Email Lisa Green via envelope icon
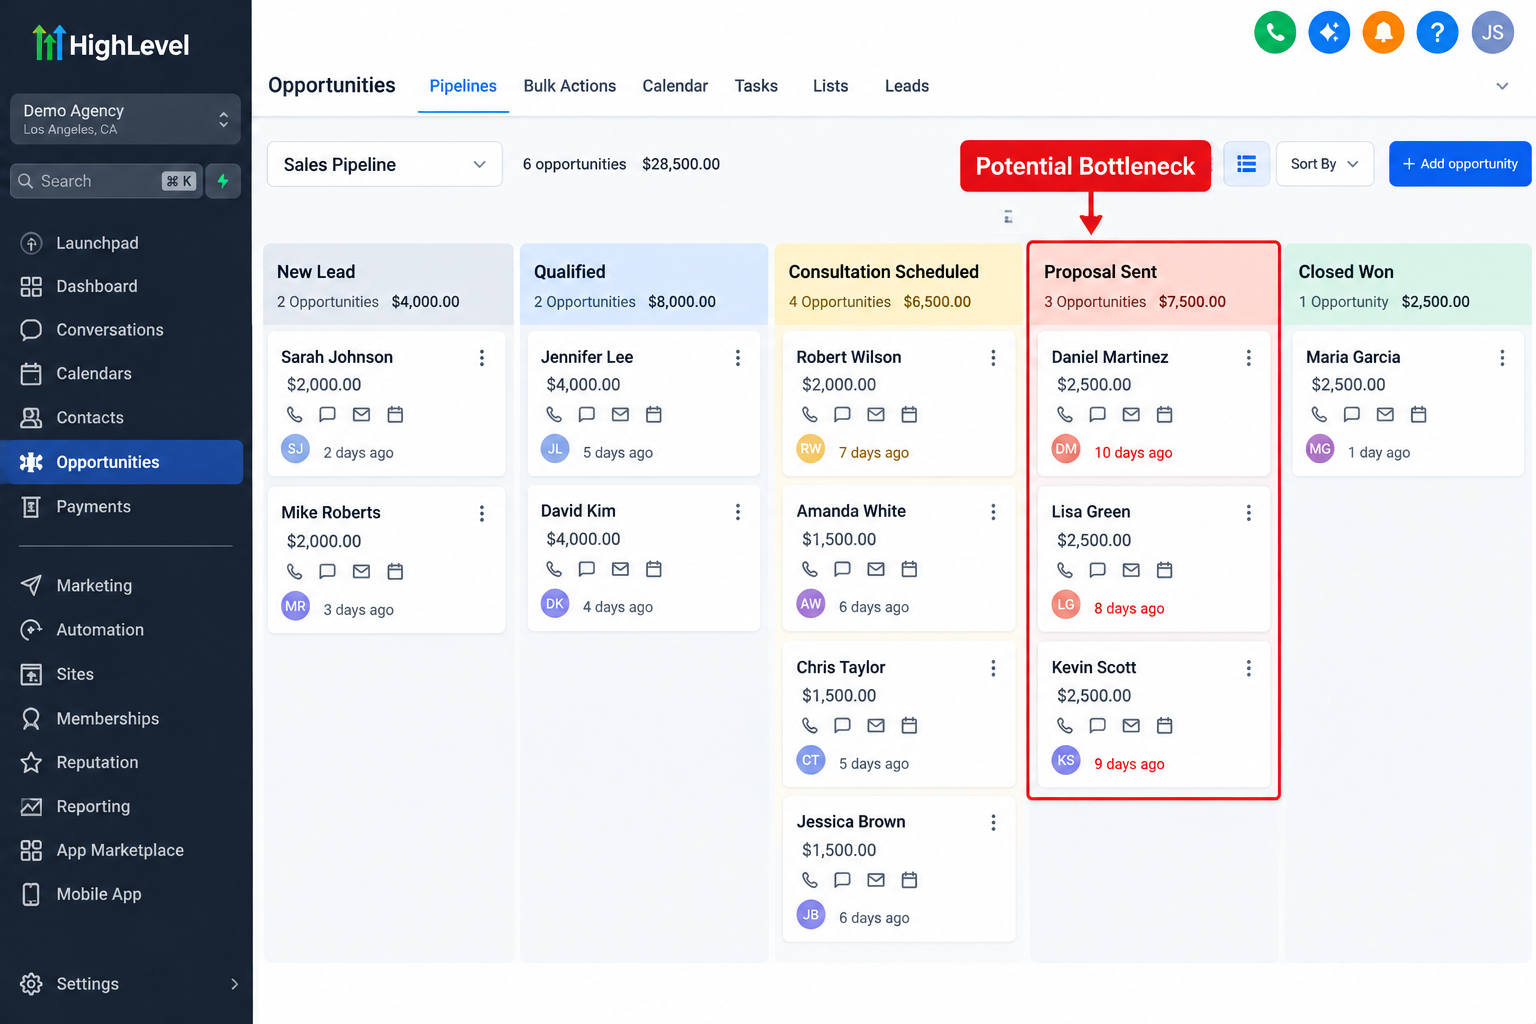 1131,570
